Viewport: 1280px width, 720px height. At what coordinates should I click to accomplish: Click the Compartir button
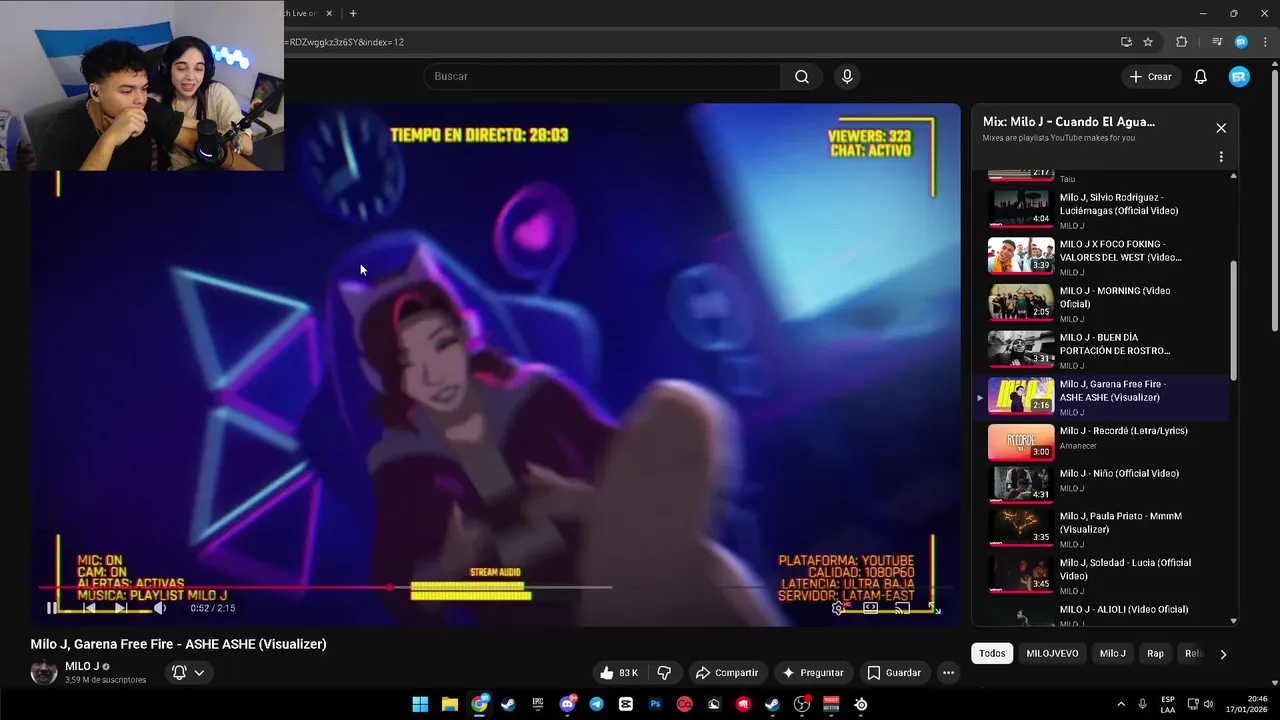click(727, 673)
